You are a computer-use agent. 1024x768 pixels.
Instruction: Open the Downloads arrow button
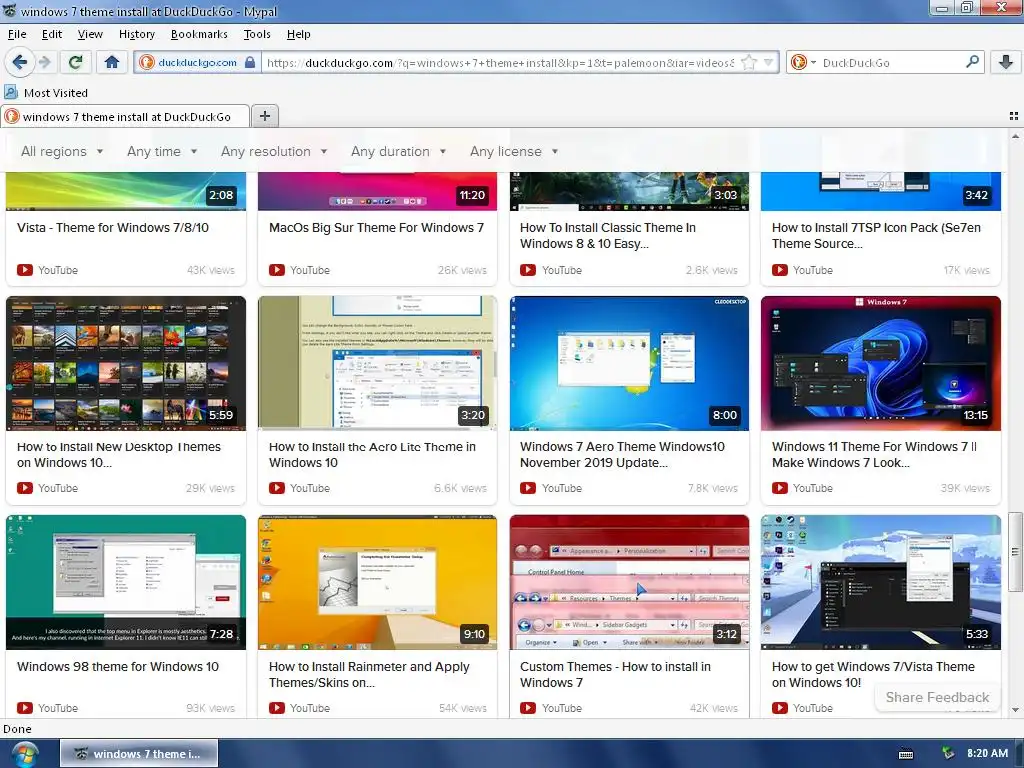tap(1006, 62)
